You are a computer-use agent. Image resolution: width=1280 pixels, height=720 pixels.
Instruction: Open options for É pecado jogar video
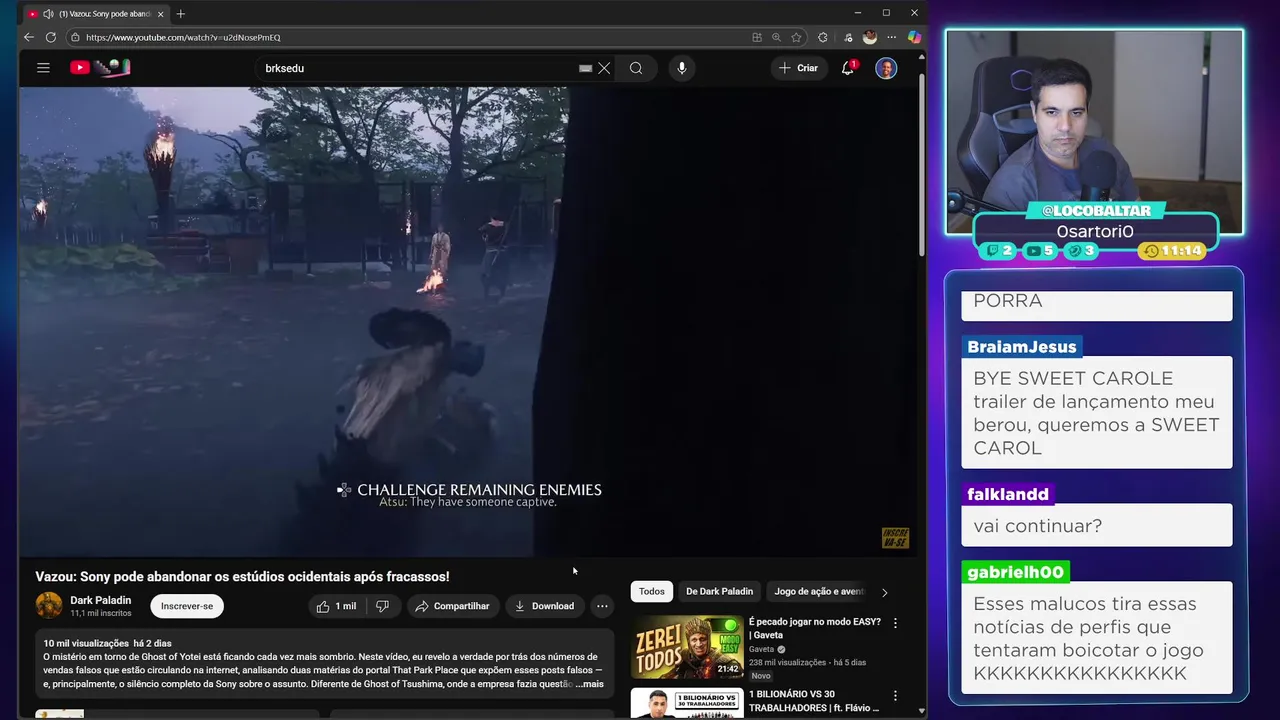tap(895, 623)
